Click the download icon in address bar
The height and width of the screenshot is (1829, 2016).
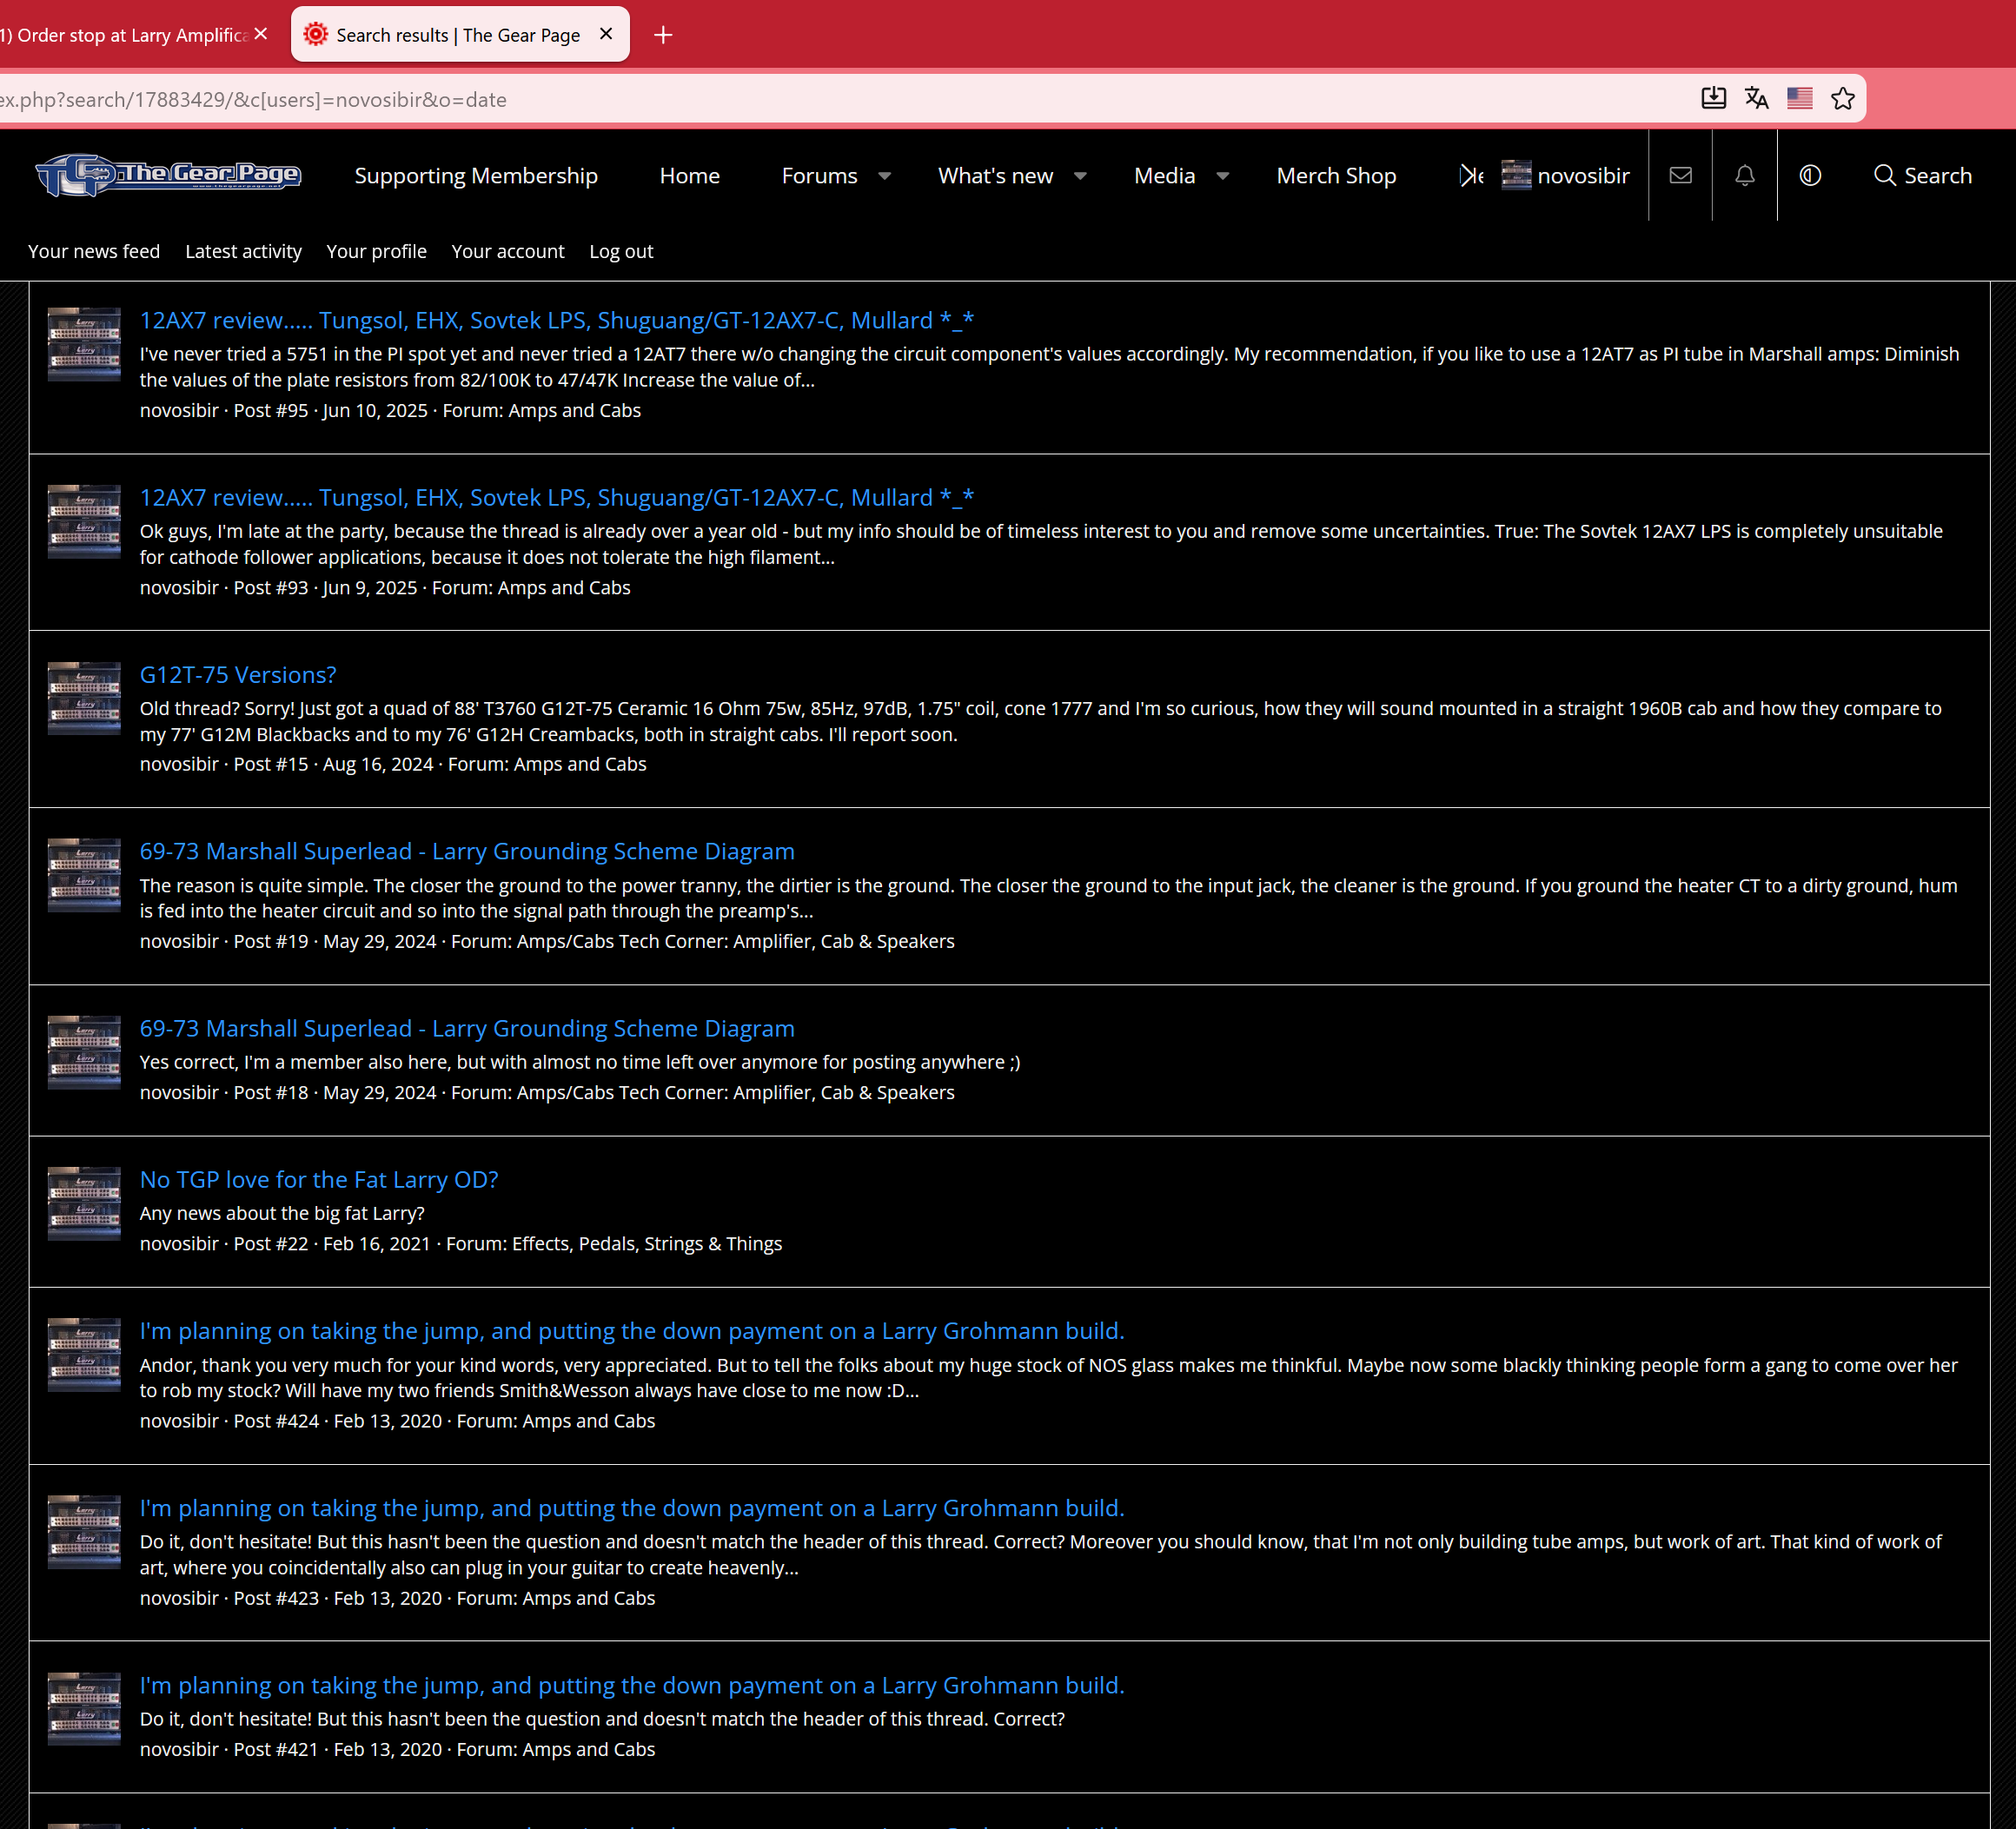coord(1713,98)
